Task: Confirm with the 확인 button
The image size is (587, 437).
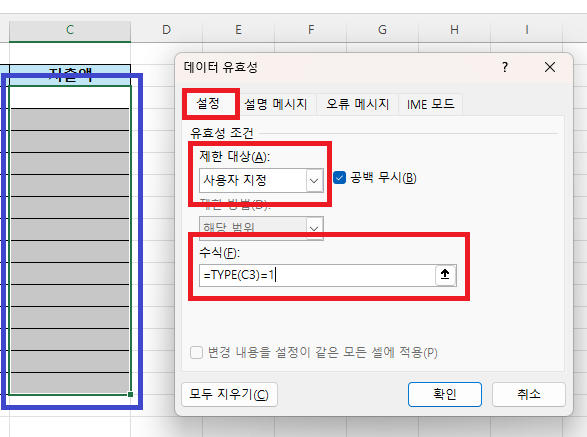Action: point(445,394)
